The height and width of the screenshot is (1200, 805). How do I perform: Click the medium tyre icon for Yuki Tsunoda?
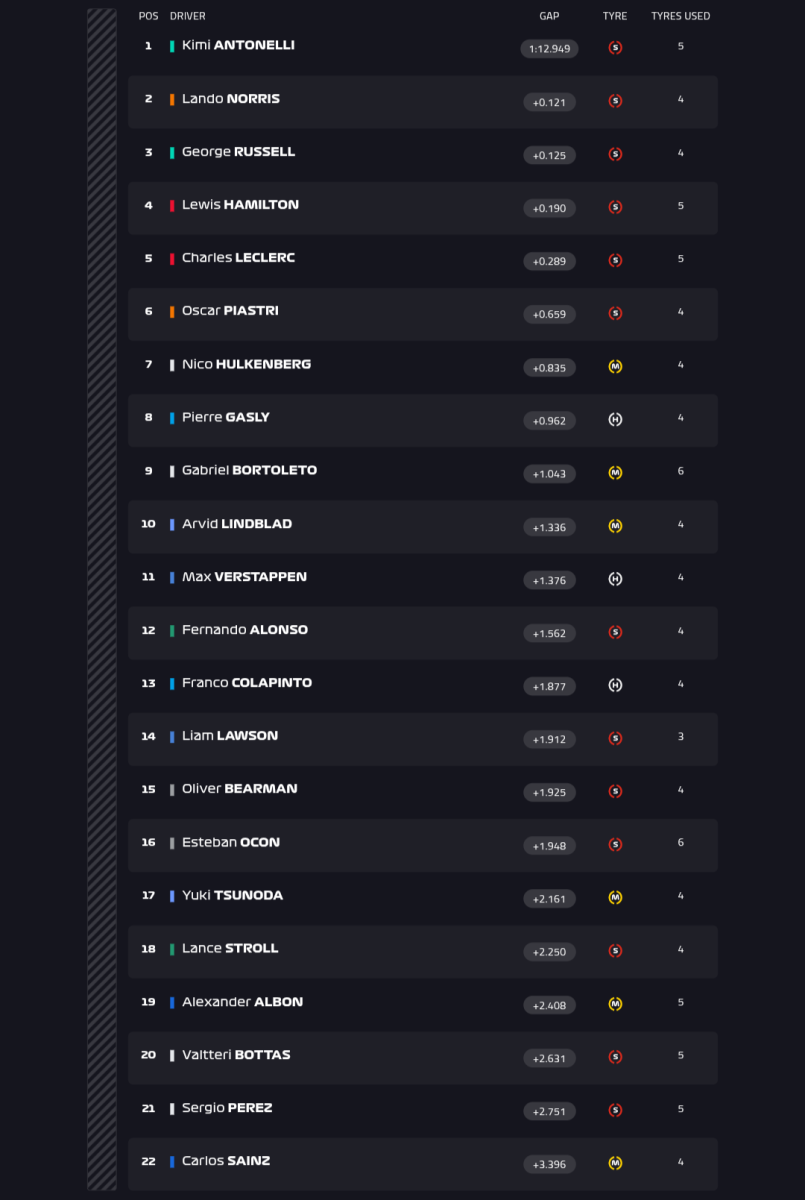(x=615, y=898)
